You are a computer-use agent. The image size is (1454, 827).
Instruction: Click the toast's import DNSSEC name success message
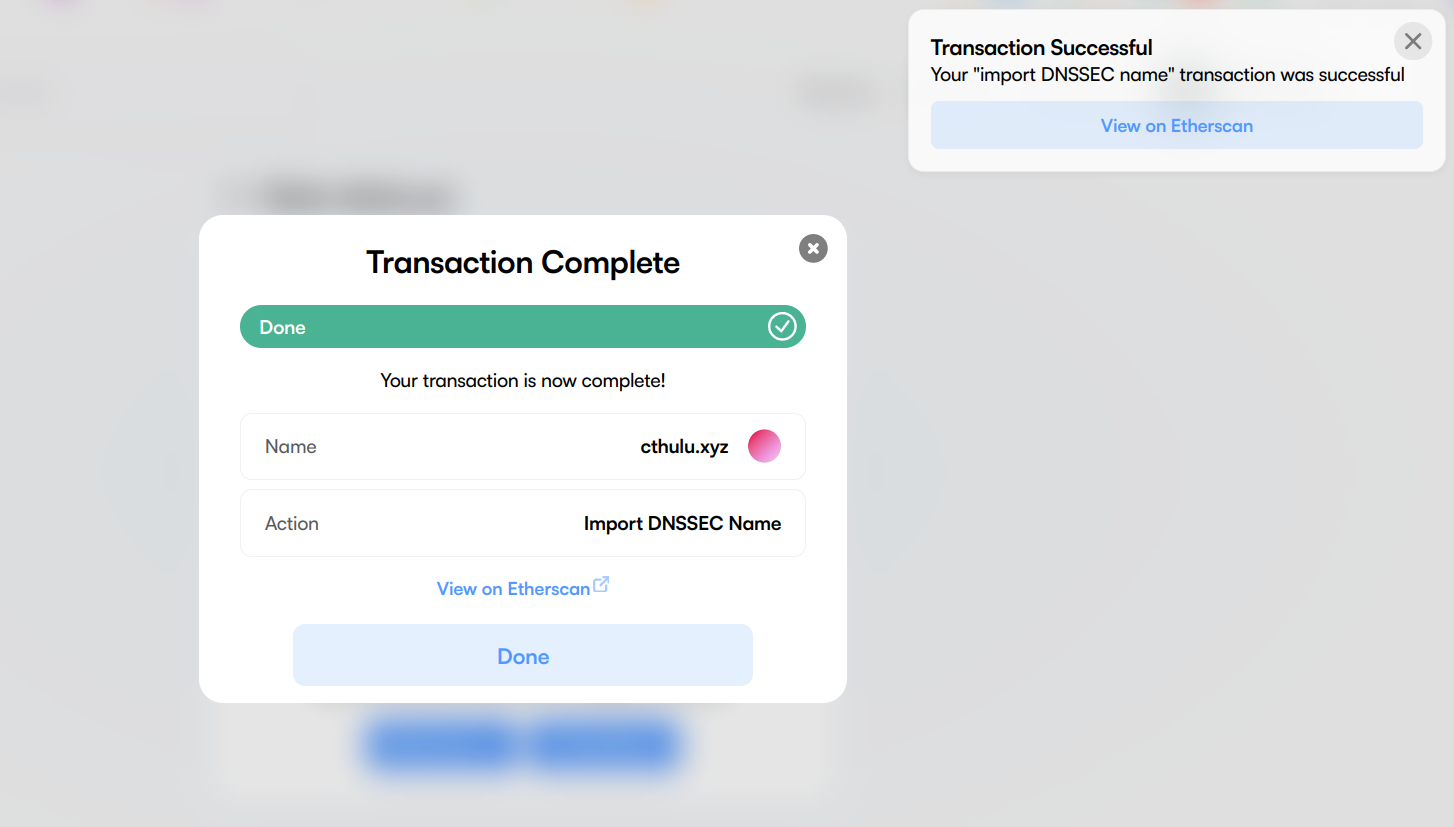point(1167,75)
